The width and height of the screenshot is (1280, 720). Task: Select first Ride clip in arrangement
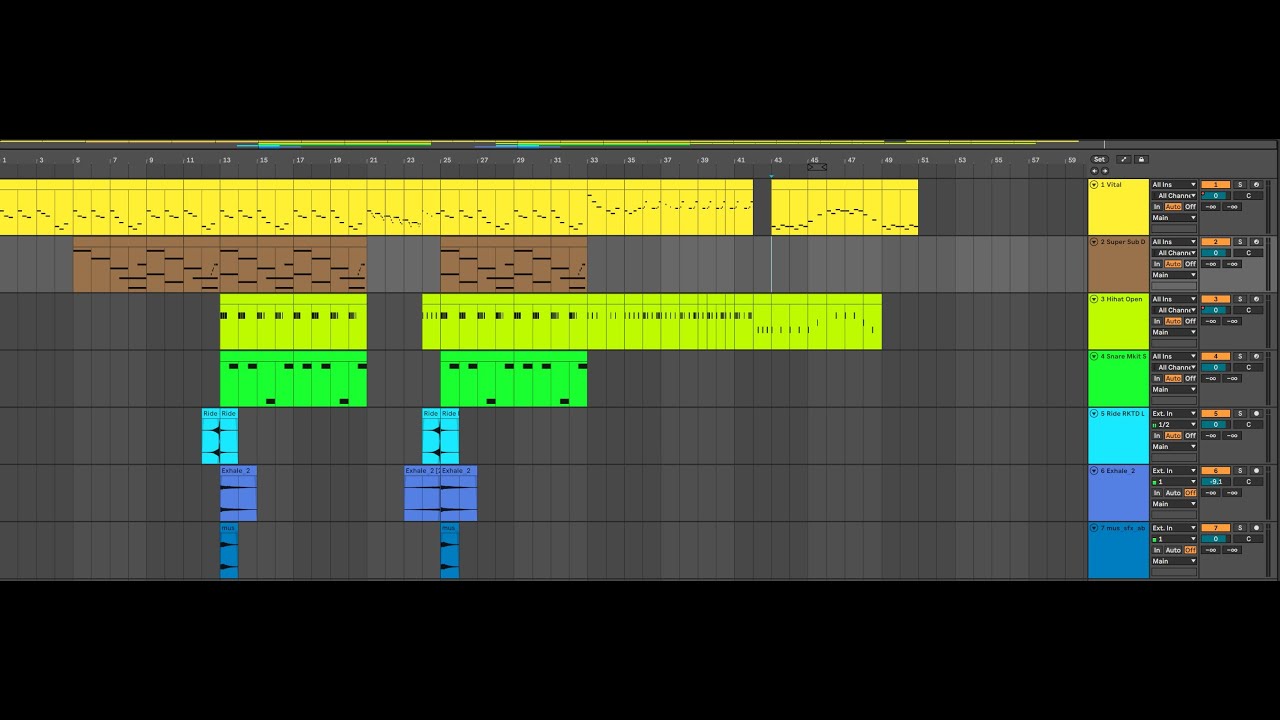(x=210, y=436)
